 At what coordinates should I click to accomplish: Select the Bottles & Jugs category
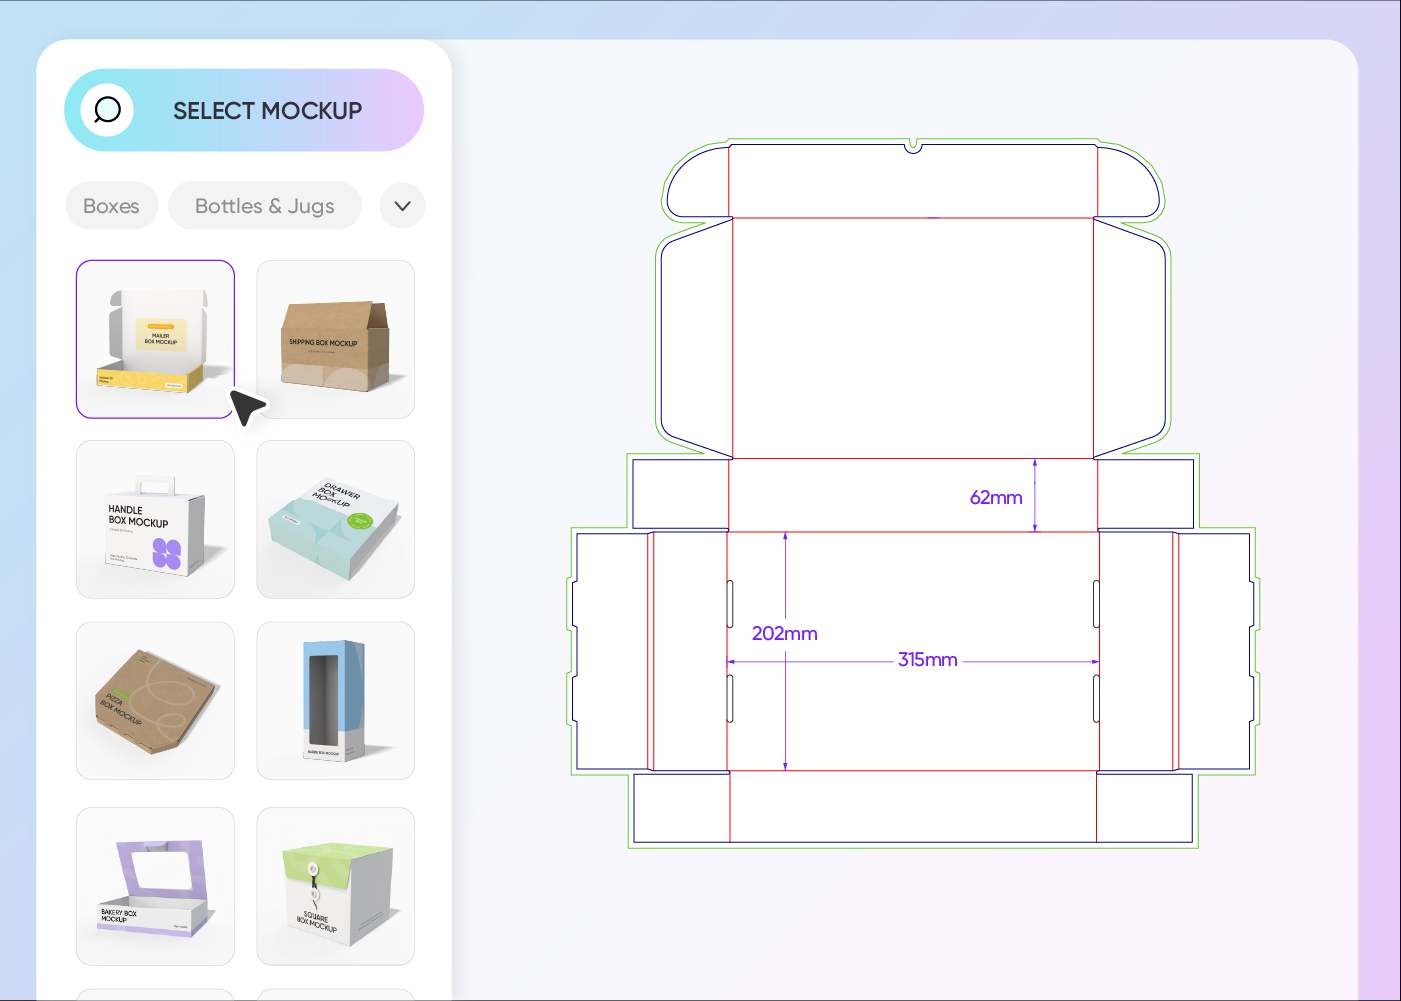pyautogui.click(x=264, y=205)
